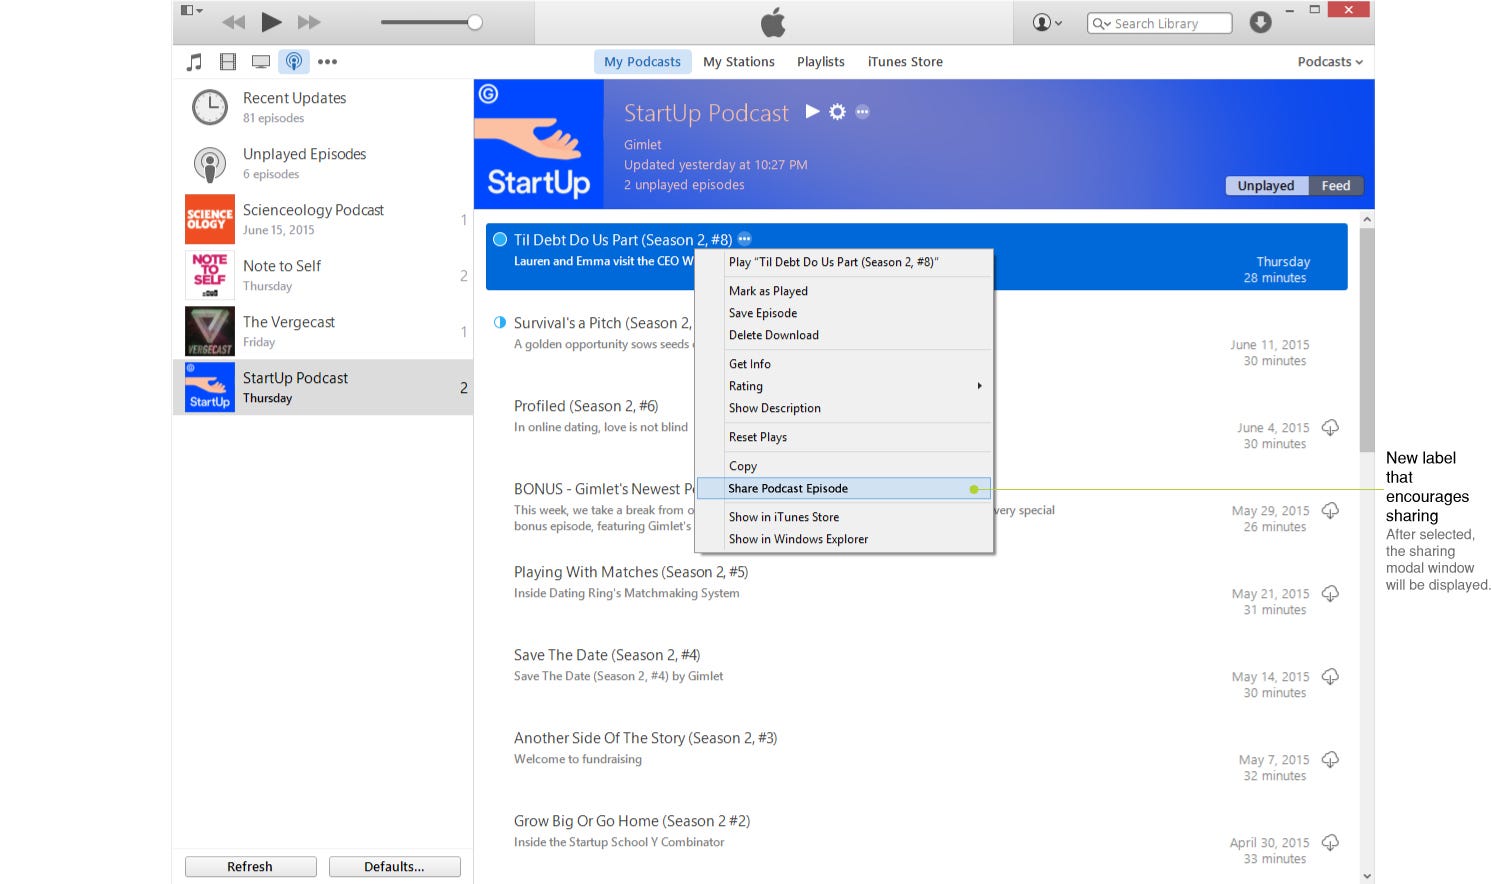Image resolution: width=1492 pixels, height=884 pixels.
Task: Choose Delete Download
Action: coord(844,335)
